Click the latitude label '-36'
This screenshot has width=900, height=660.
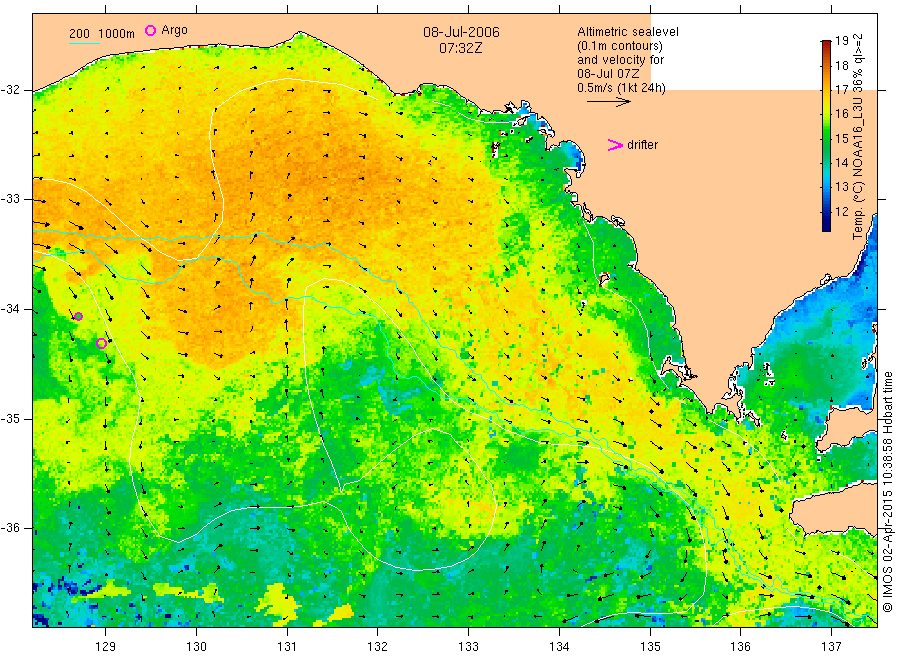[x=10, y=528]
